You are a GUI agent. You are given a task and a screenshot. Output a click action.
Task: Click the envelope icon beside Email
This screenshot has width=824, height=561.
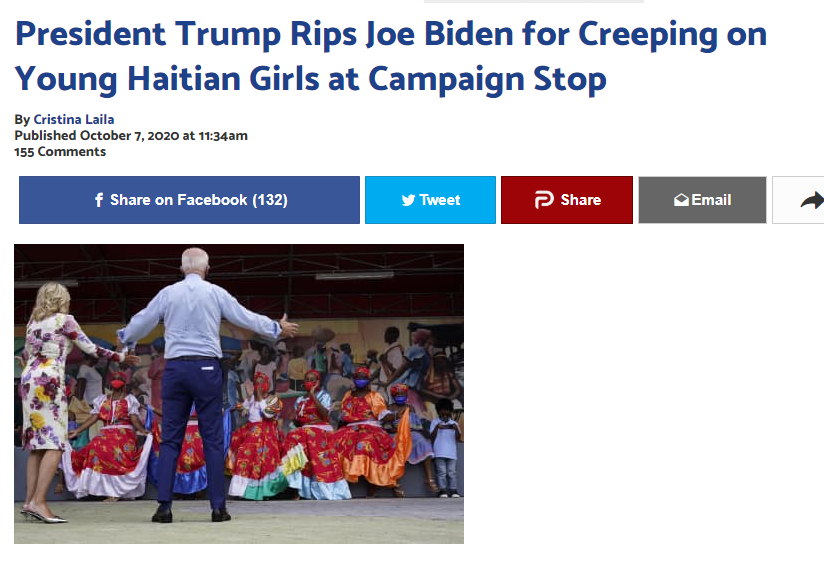(x=681, y=200)
